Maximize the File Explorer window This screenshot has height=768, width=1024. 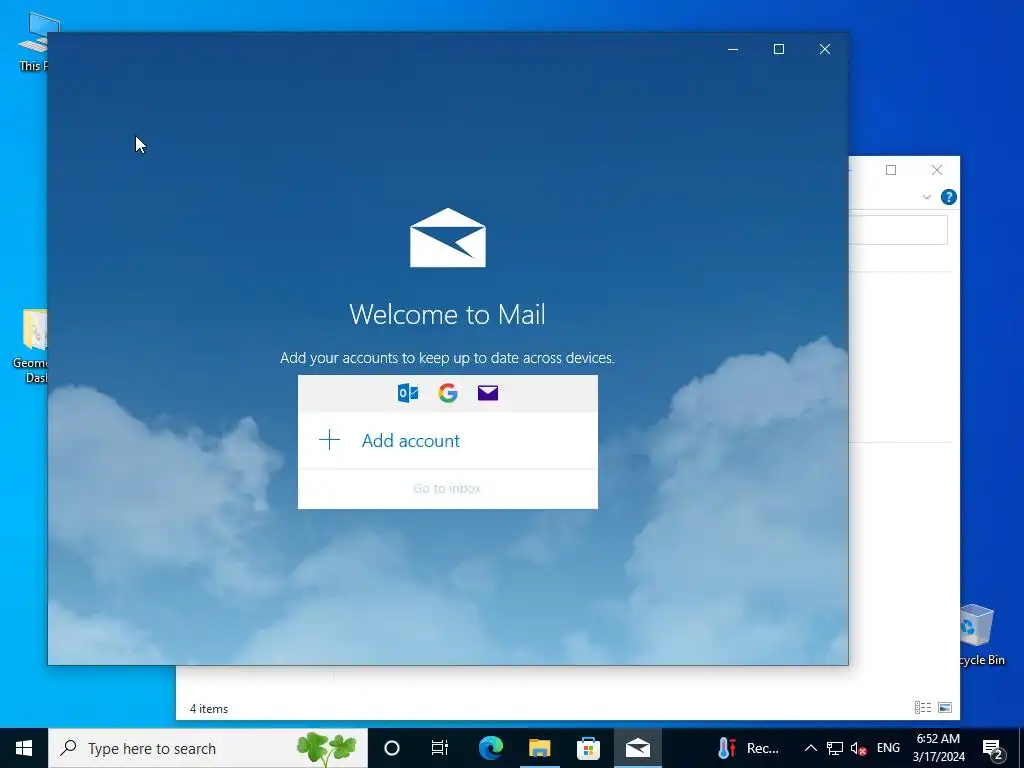[x=891, y=170]
